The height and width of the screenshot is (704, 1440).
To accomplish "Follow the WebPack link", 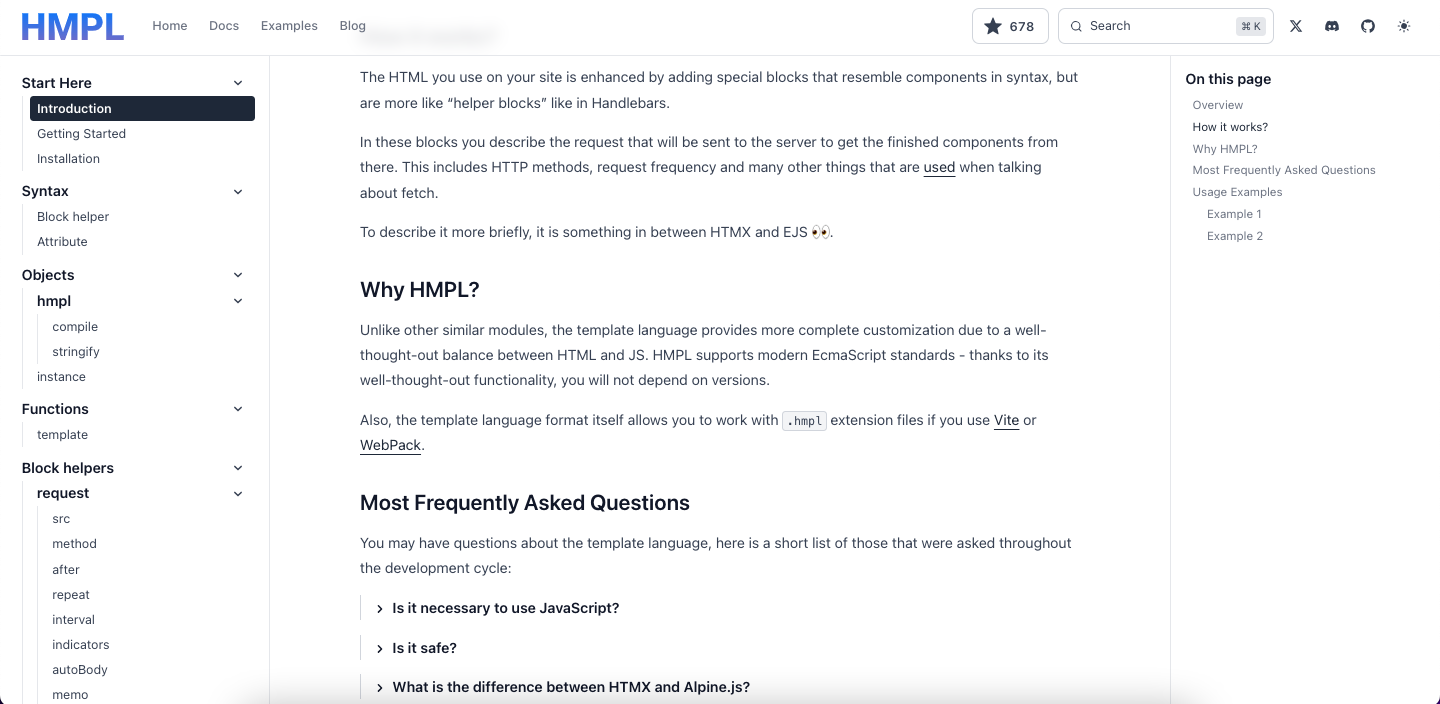I will pyautogui.click(x=390, y=445).
